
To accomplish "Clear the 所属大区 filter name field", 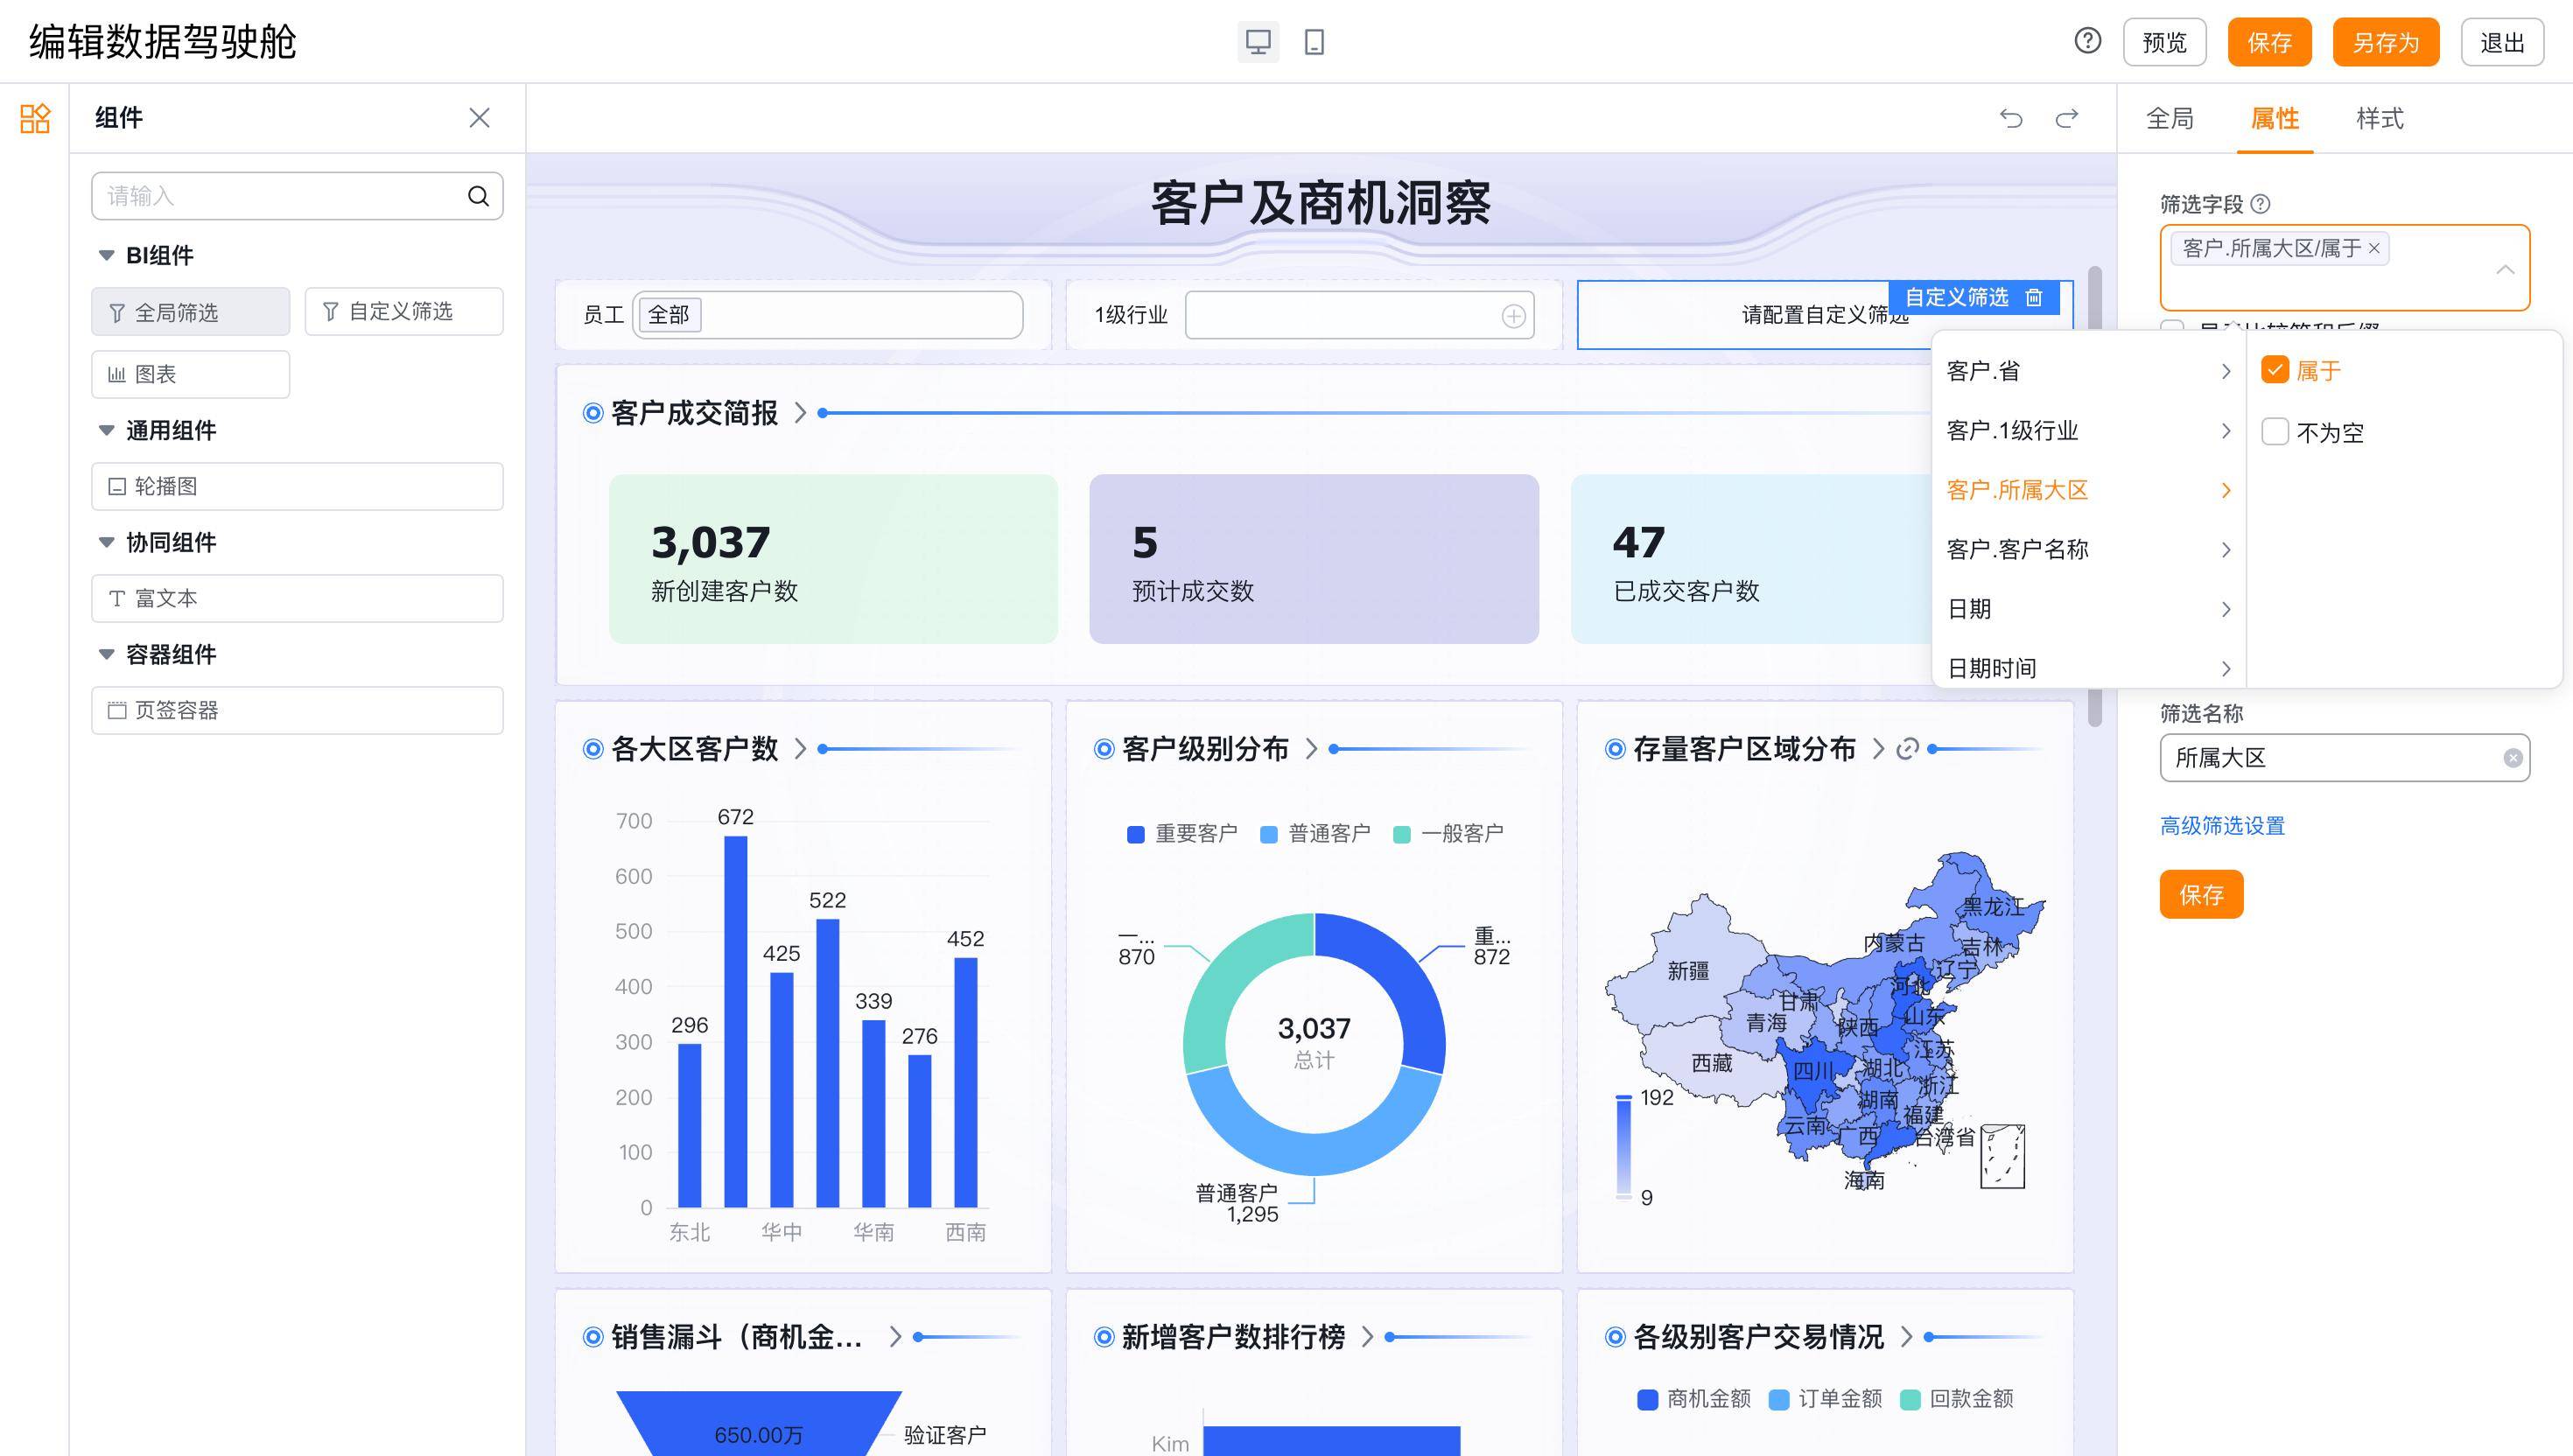I will tap(2512, 758).
